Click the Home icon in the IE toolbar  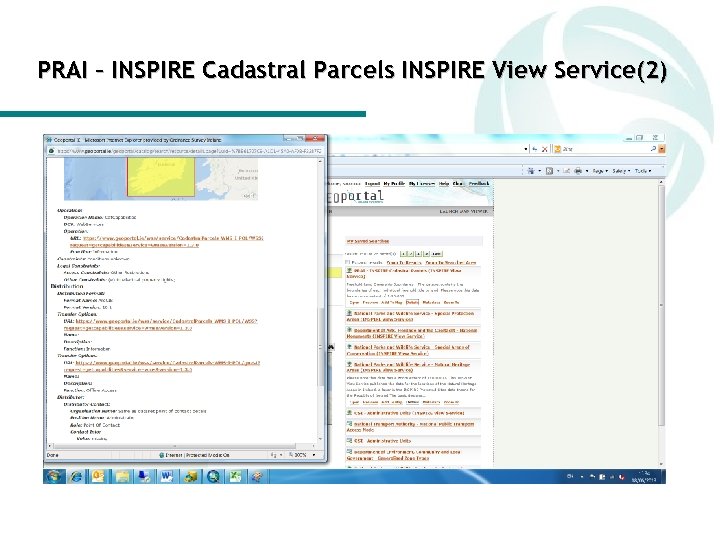click(x=531, y=171)
